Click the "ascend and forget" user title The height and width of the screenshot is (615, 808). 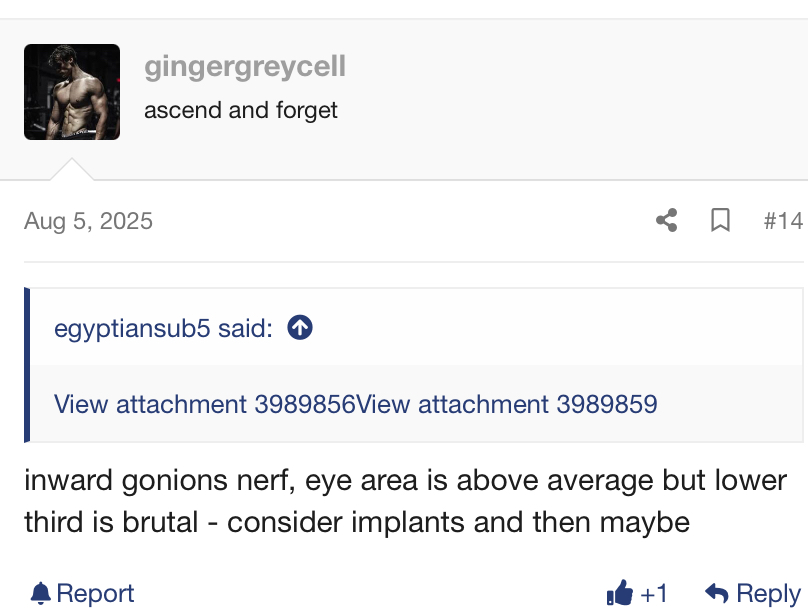tap(241, 110)
